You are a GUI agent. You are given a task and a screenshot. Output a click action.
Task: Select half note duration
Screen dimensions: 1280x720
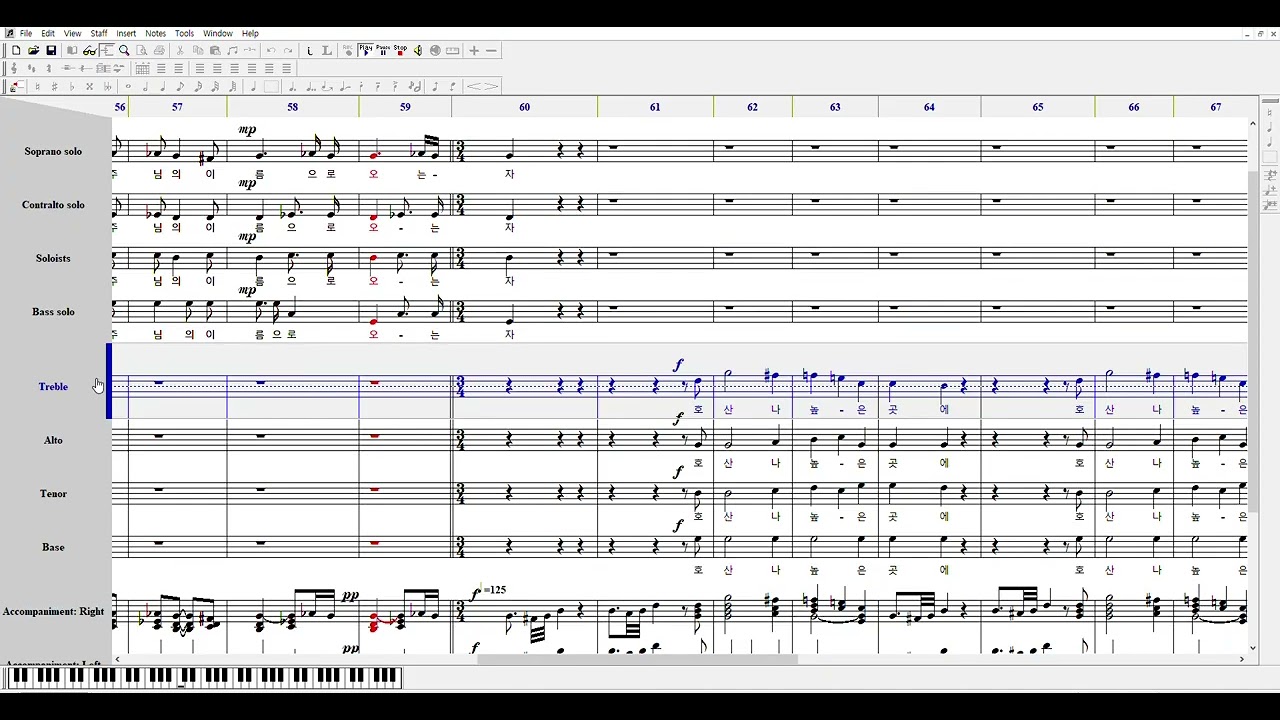(145, 86)
